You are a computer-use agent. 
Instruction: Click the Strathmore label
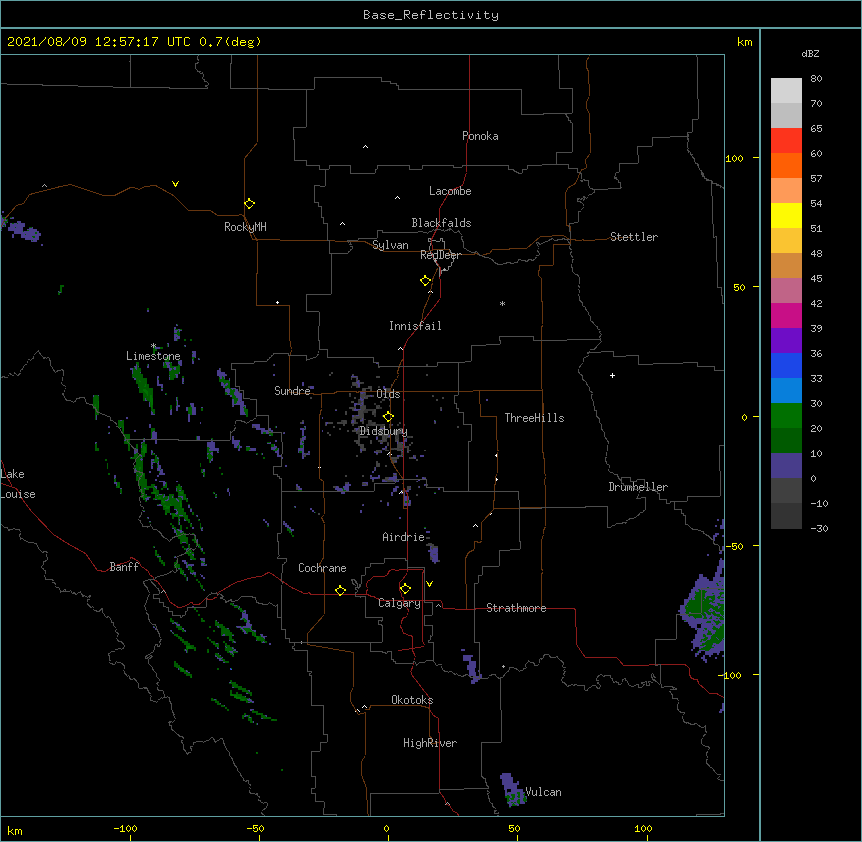click(516, 608)
